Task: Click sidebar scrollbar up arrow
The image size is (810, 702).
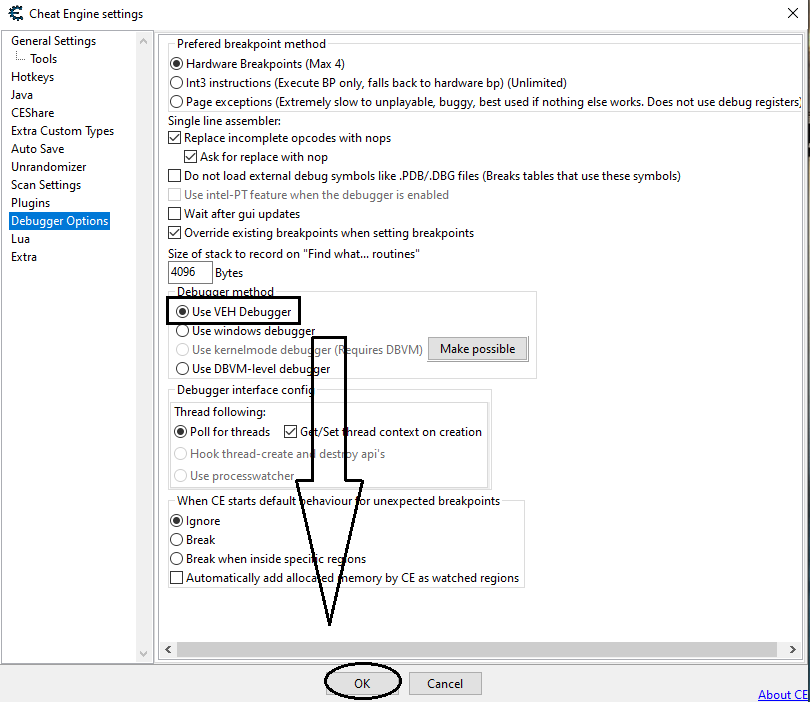Action: click(144, 41)
